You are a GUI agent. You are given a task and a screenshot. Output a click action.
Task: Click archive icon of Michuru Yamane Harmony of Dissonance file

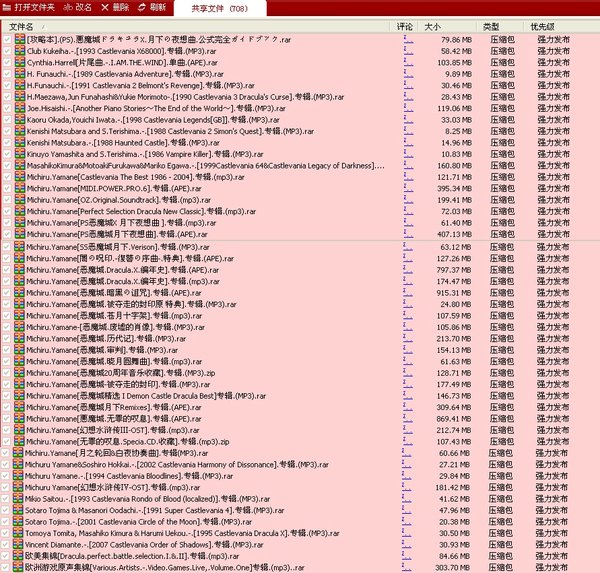pos(18,464)
